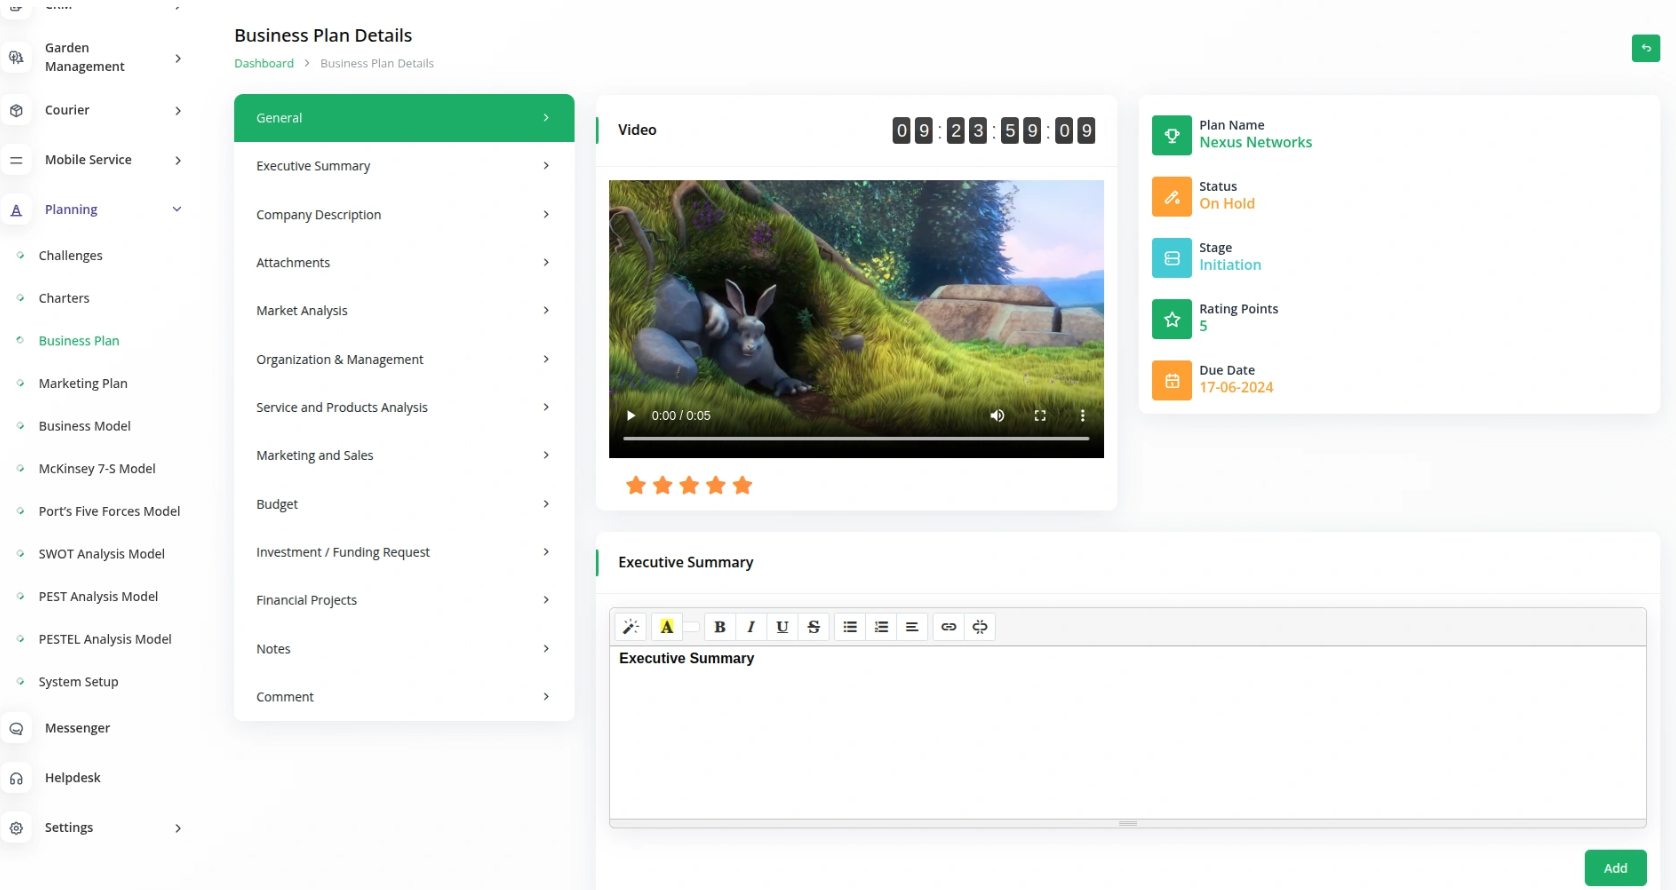
Task: Toggle strikethrough formatting in editor
Action: pos(813,627)
